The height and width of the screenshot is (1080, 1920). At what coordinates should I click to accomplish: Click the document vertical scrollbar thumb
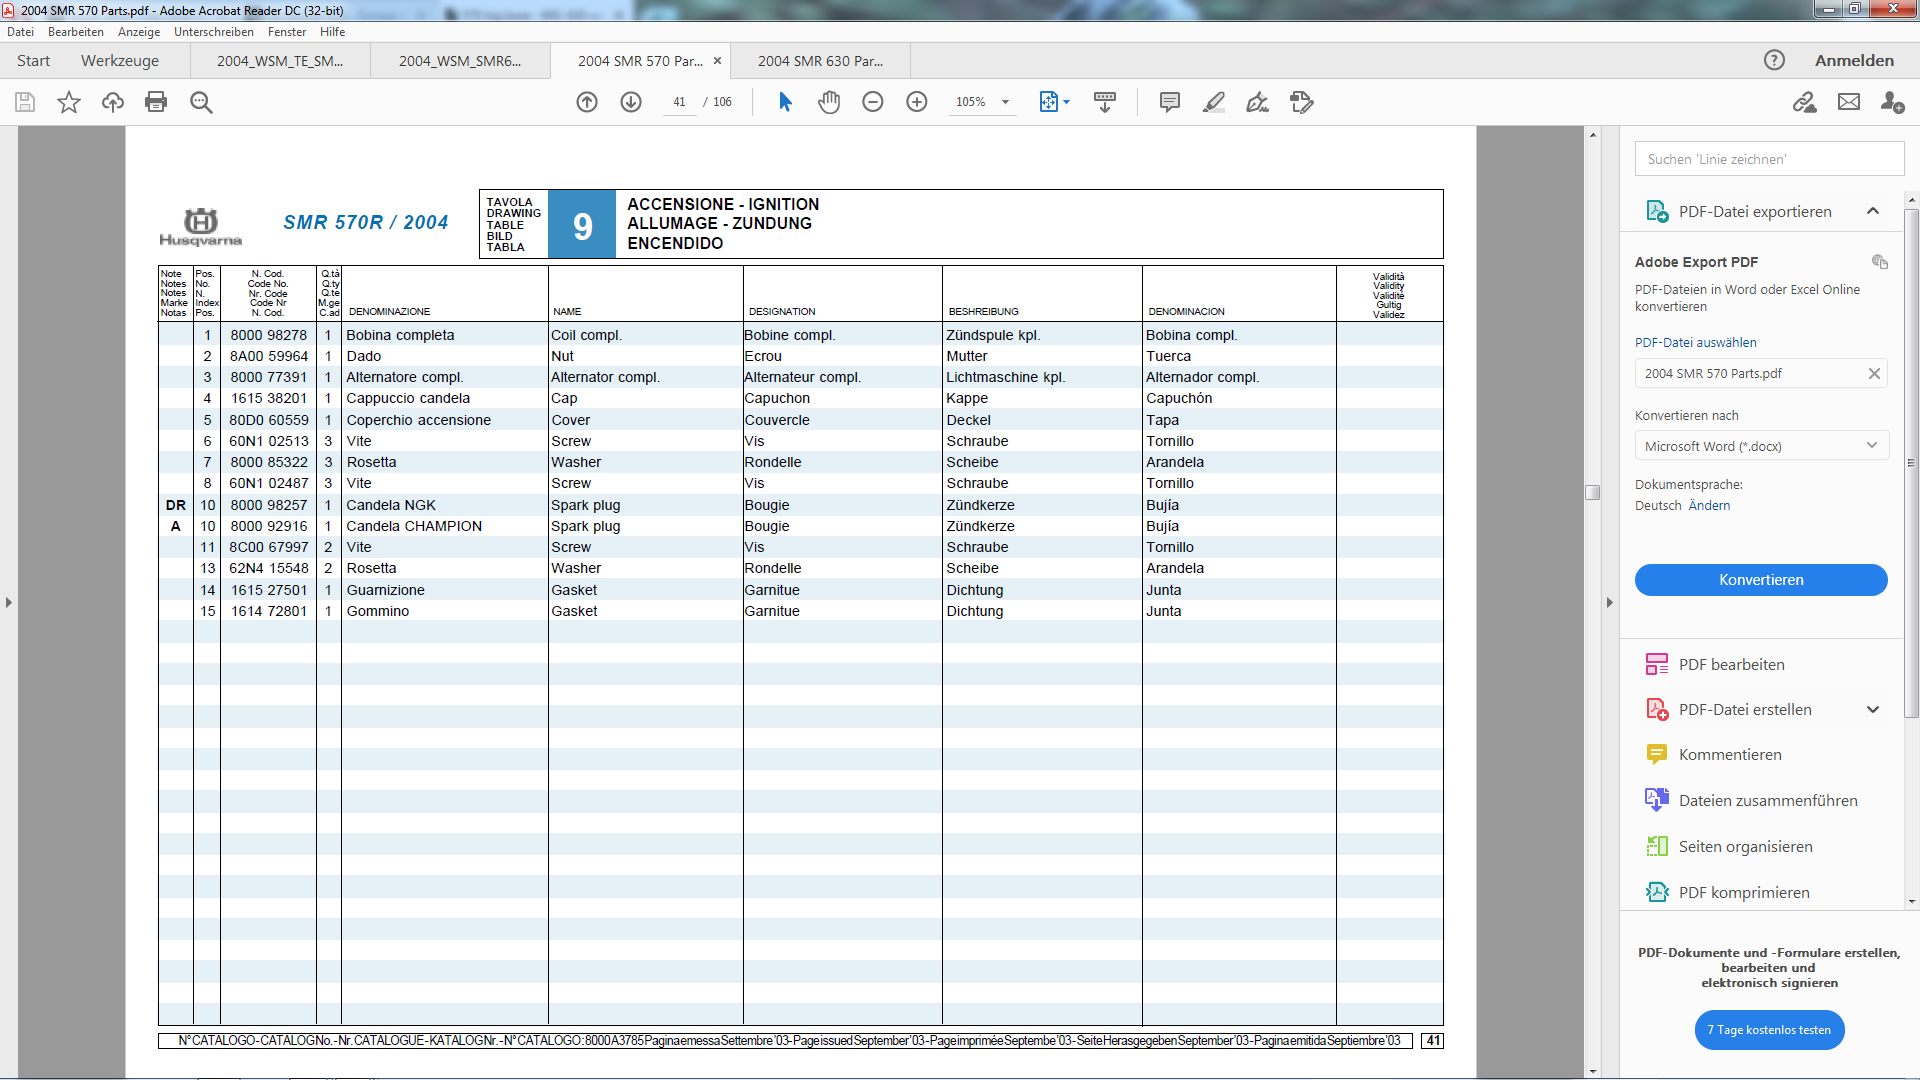click(x=1593, y=492)
